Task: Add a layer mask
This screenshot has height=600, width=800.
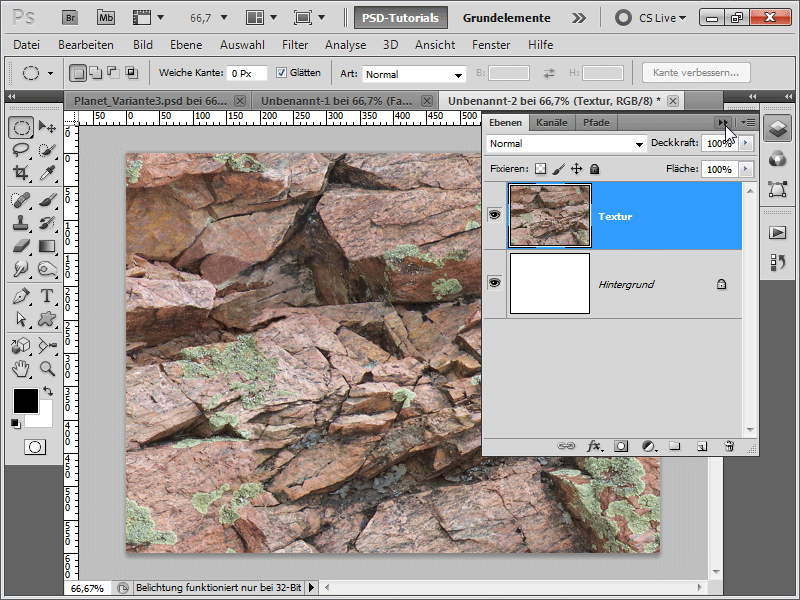Action: coord(620,446)
